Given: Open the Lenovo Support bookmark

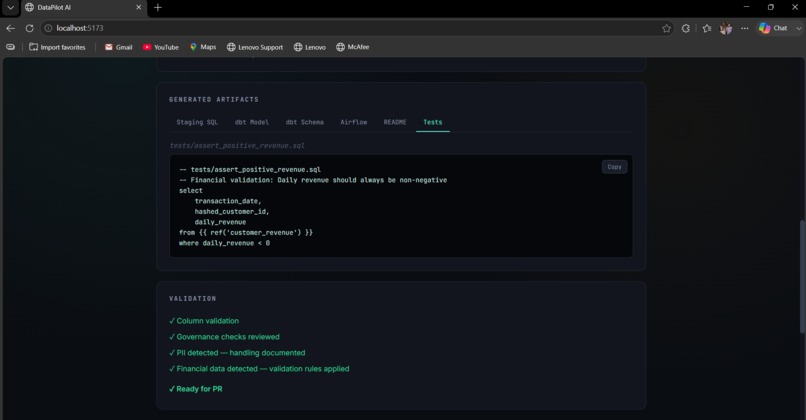Looking at the screenshot, I should (255, 47).
